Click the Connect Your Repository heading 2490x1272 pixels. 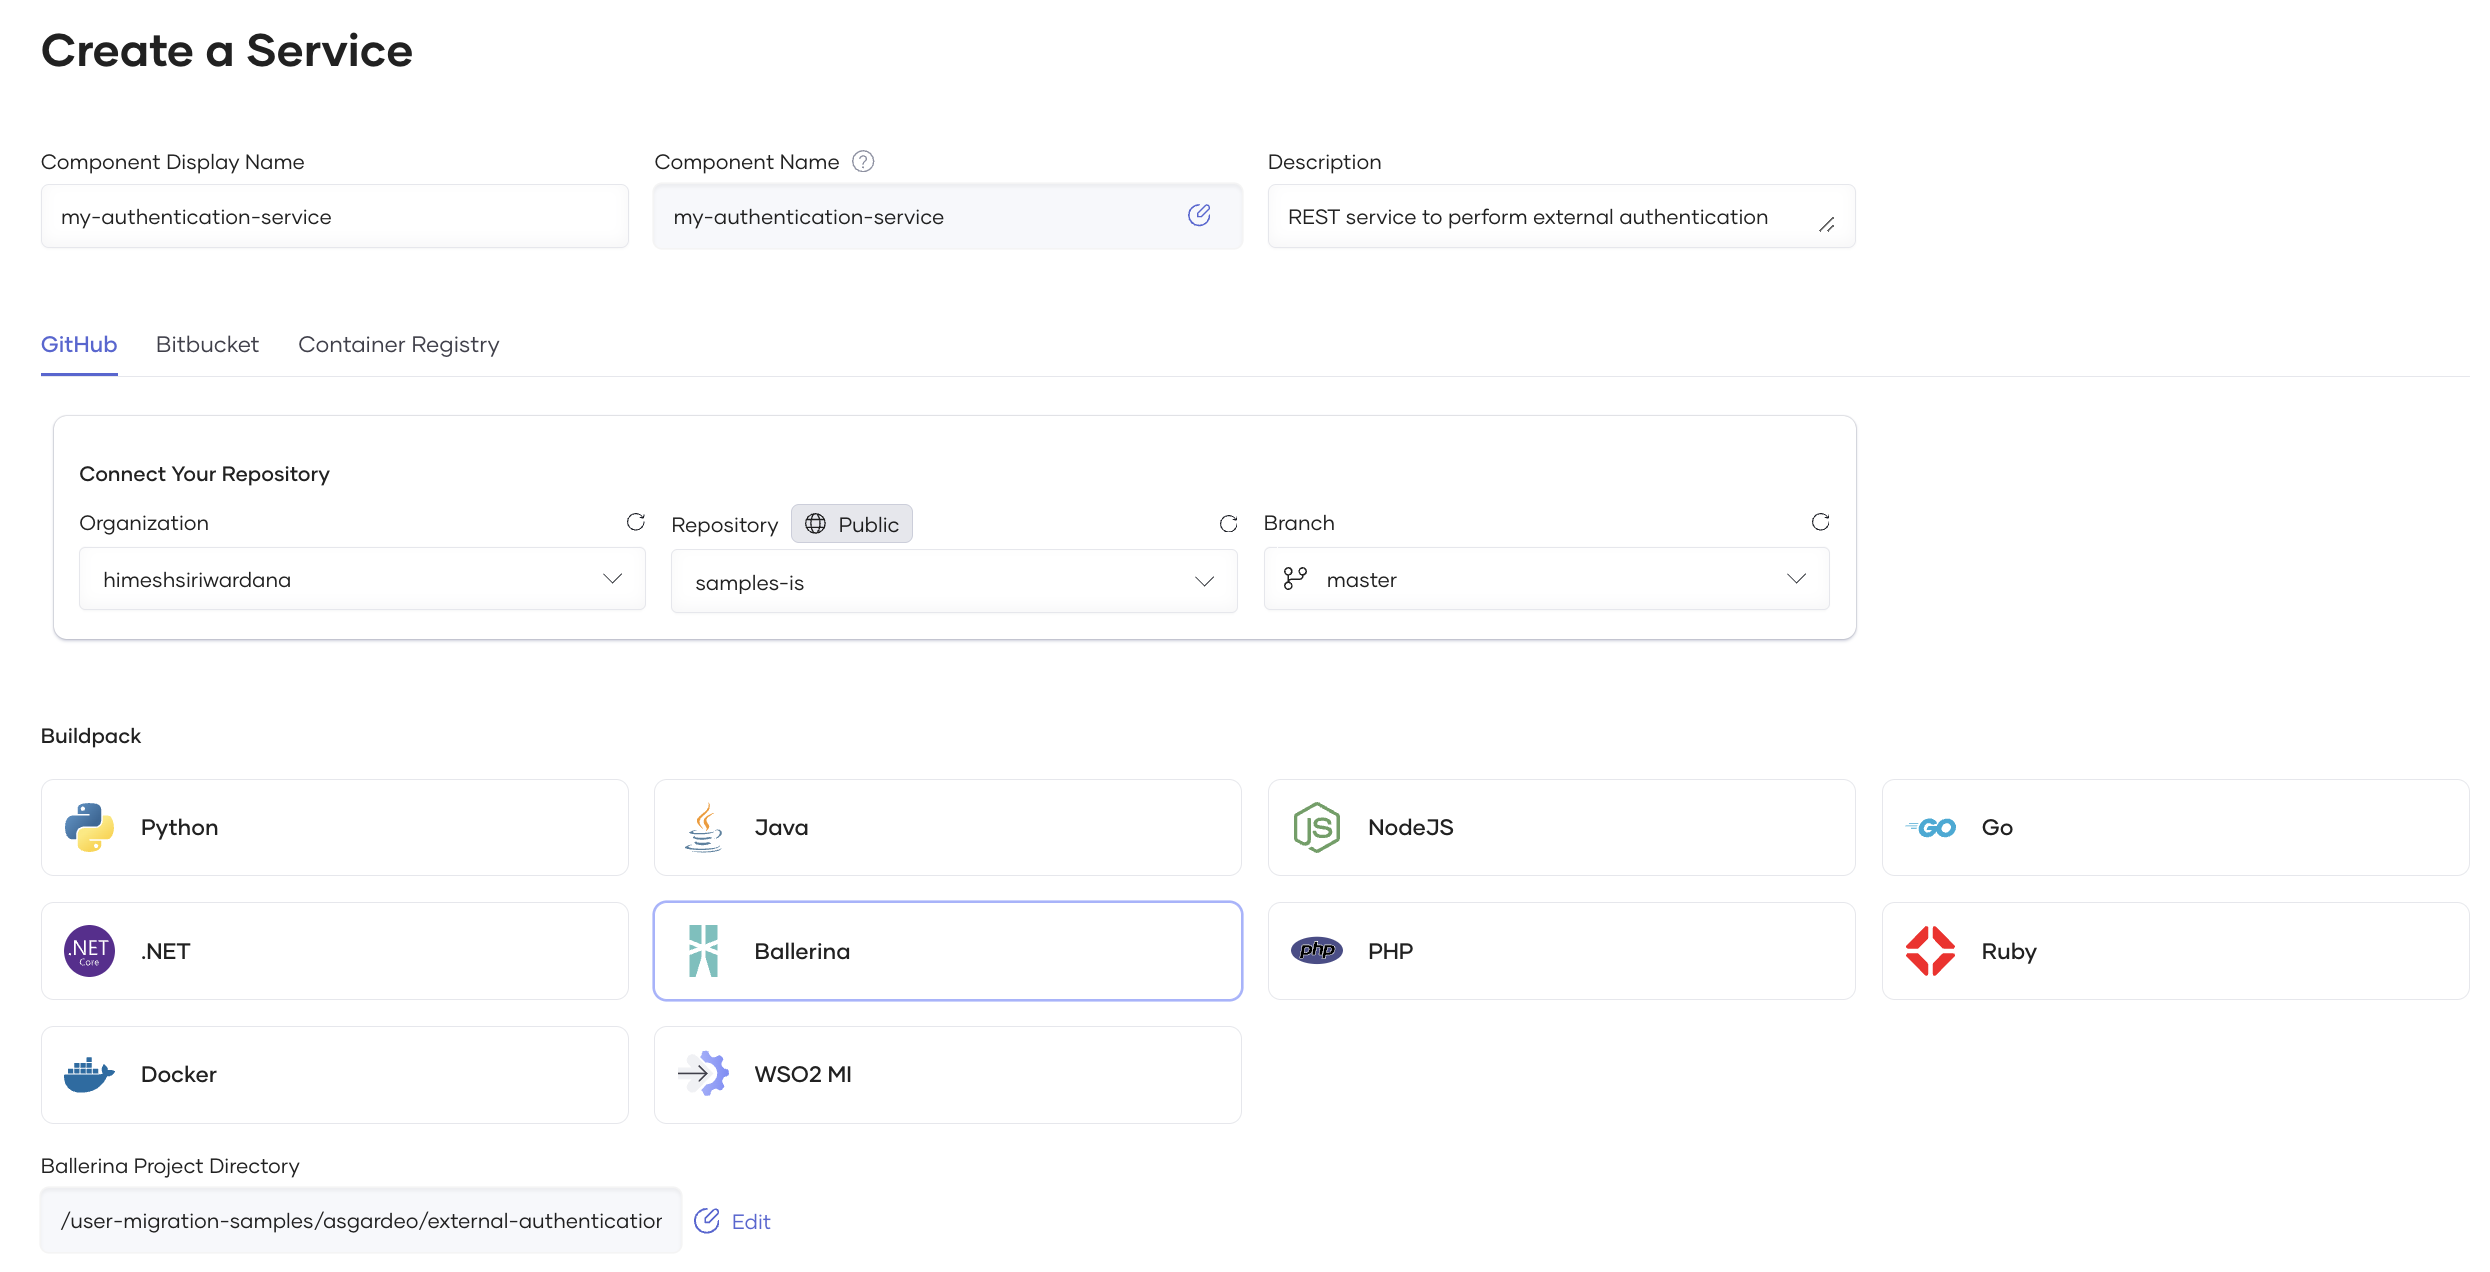coord(204,474)
